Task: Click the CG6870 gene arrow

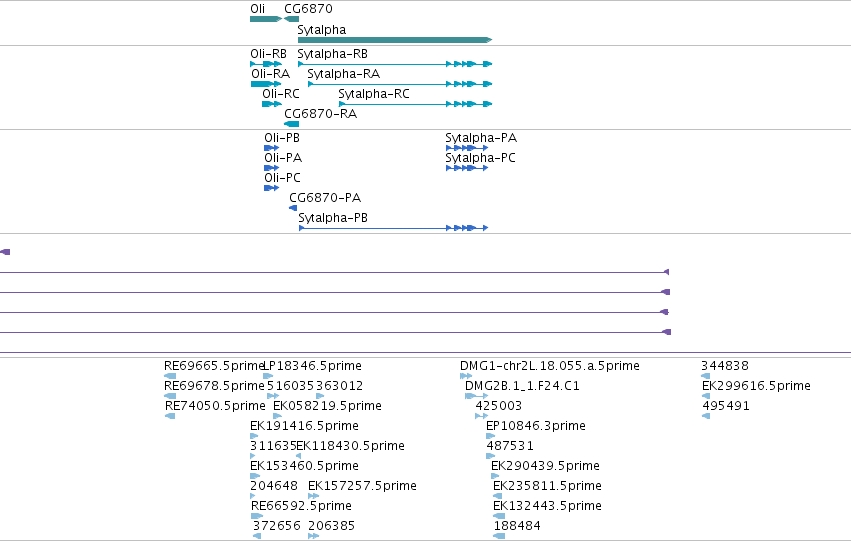Action: point(291,19)
